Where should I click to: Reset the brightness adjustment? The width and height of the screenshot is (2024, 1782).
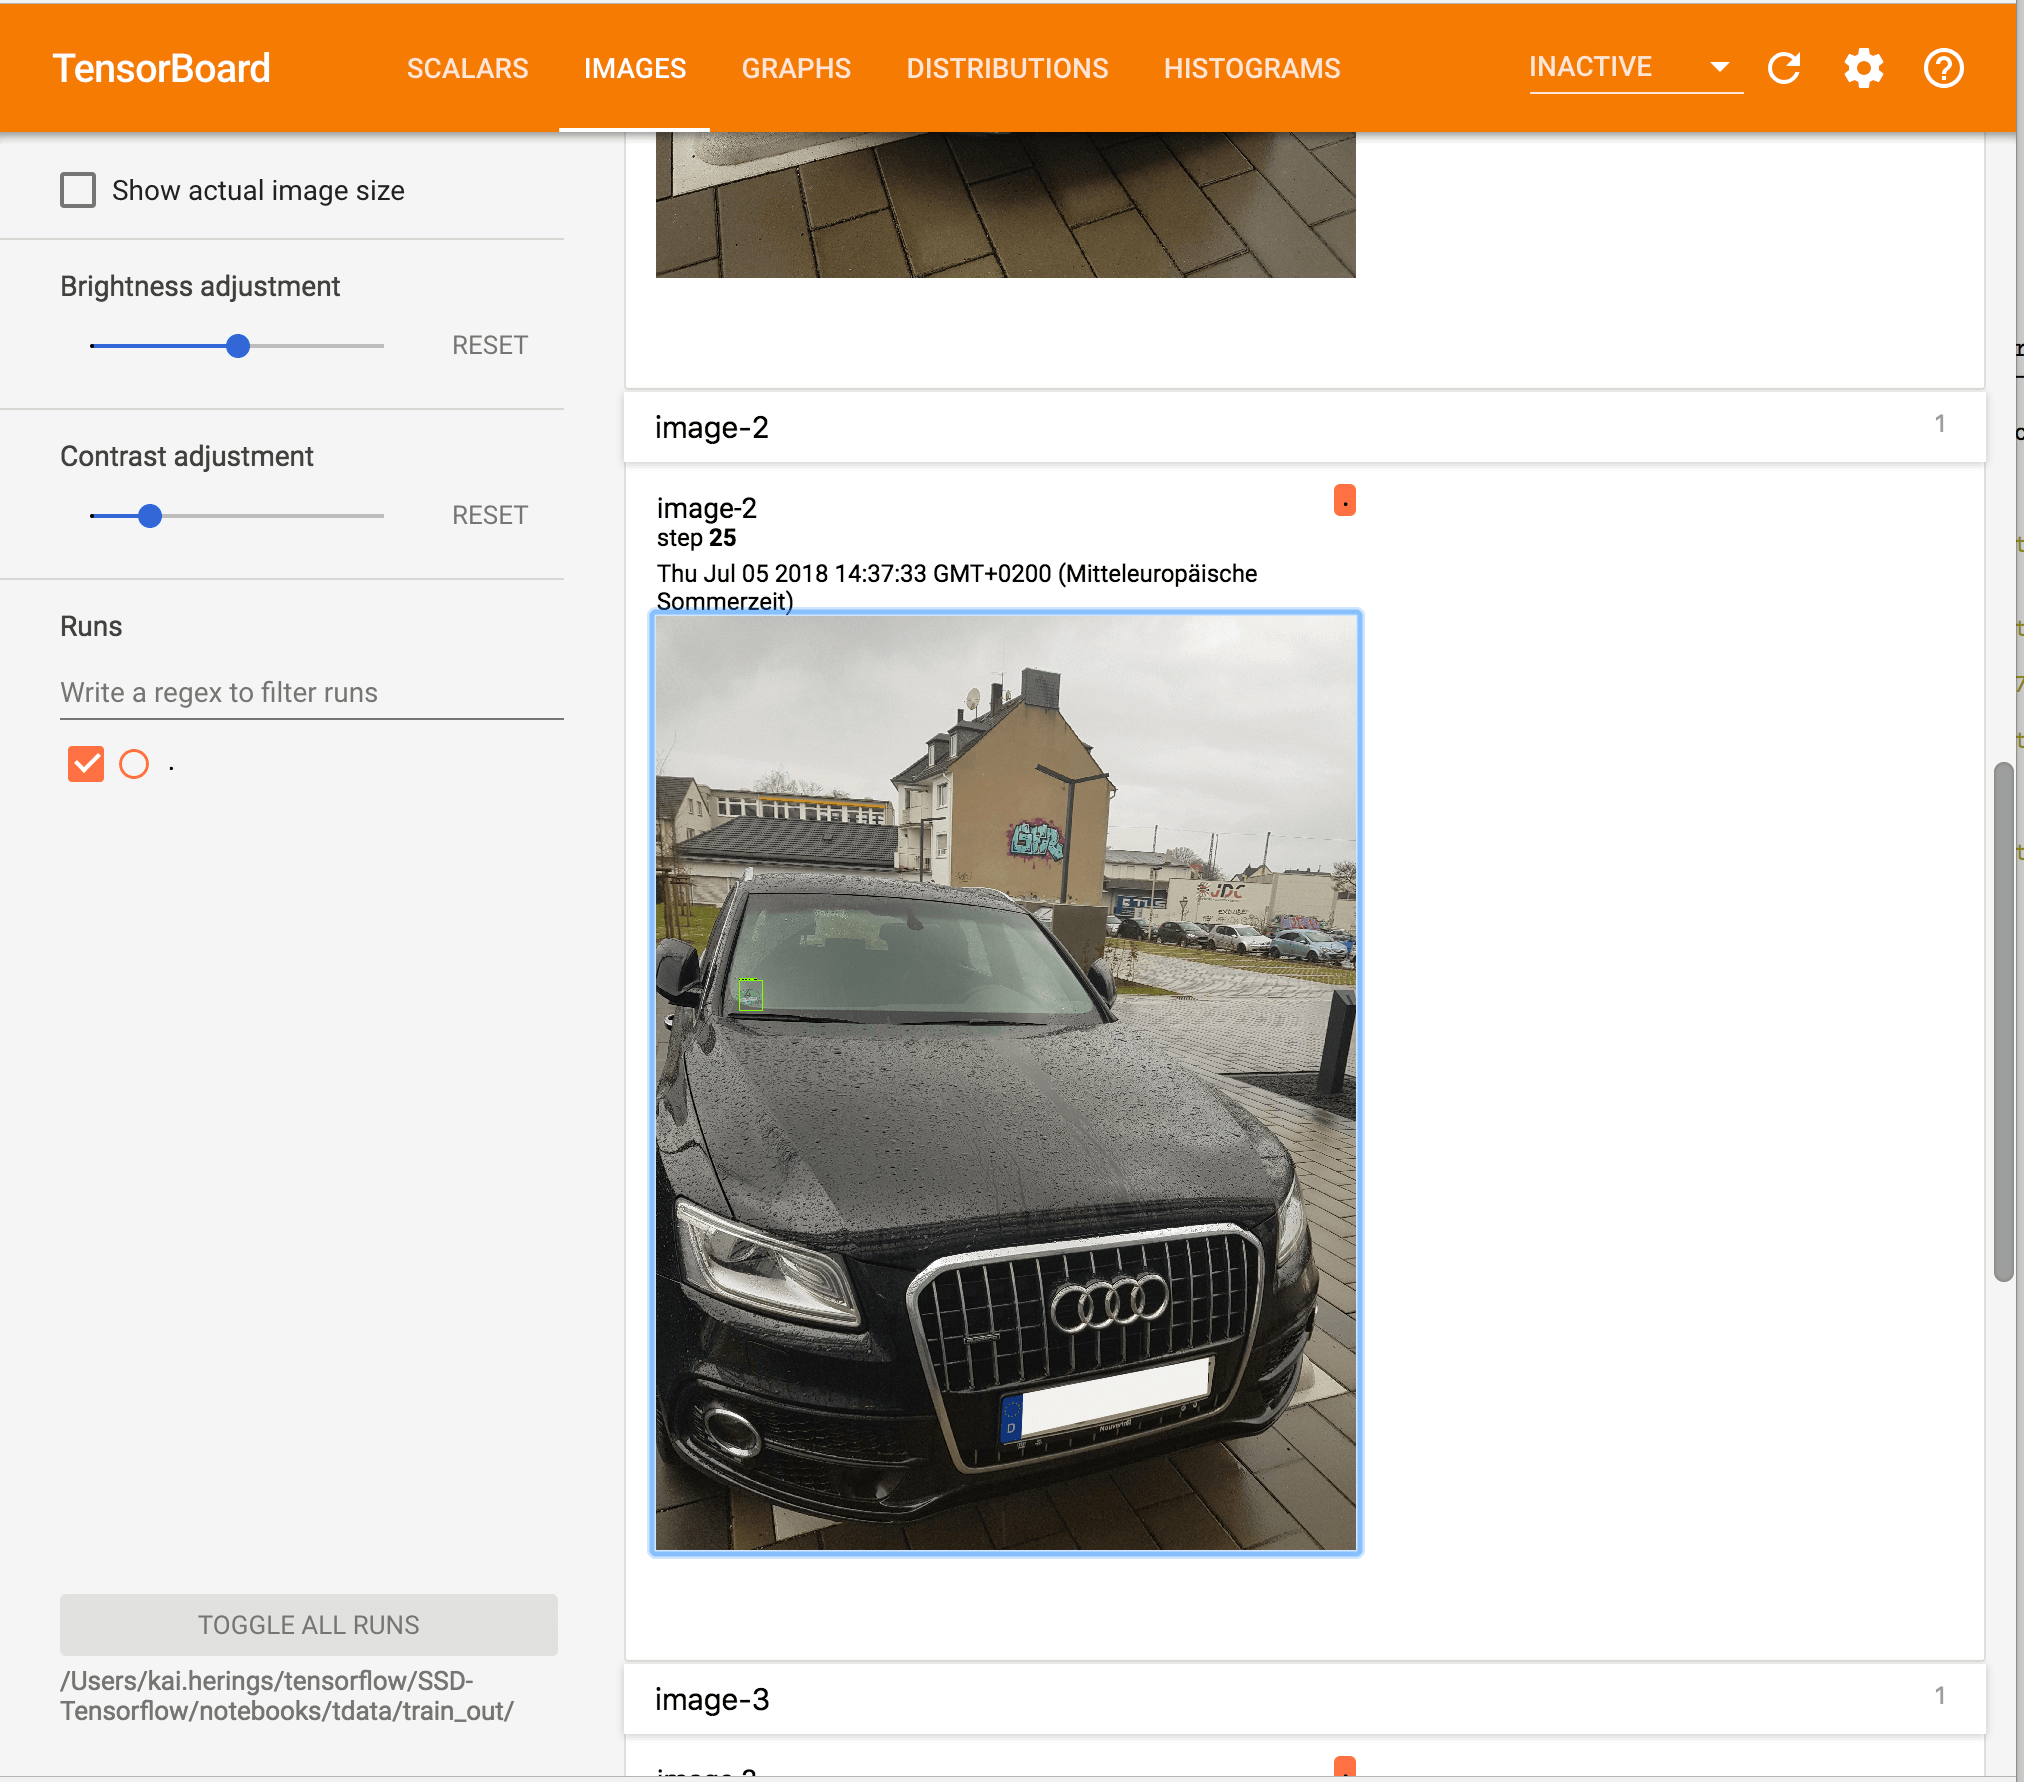(489, 346)
